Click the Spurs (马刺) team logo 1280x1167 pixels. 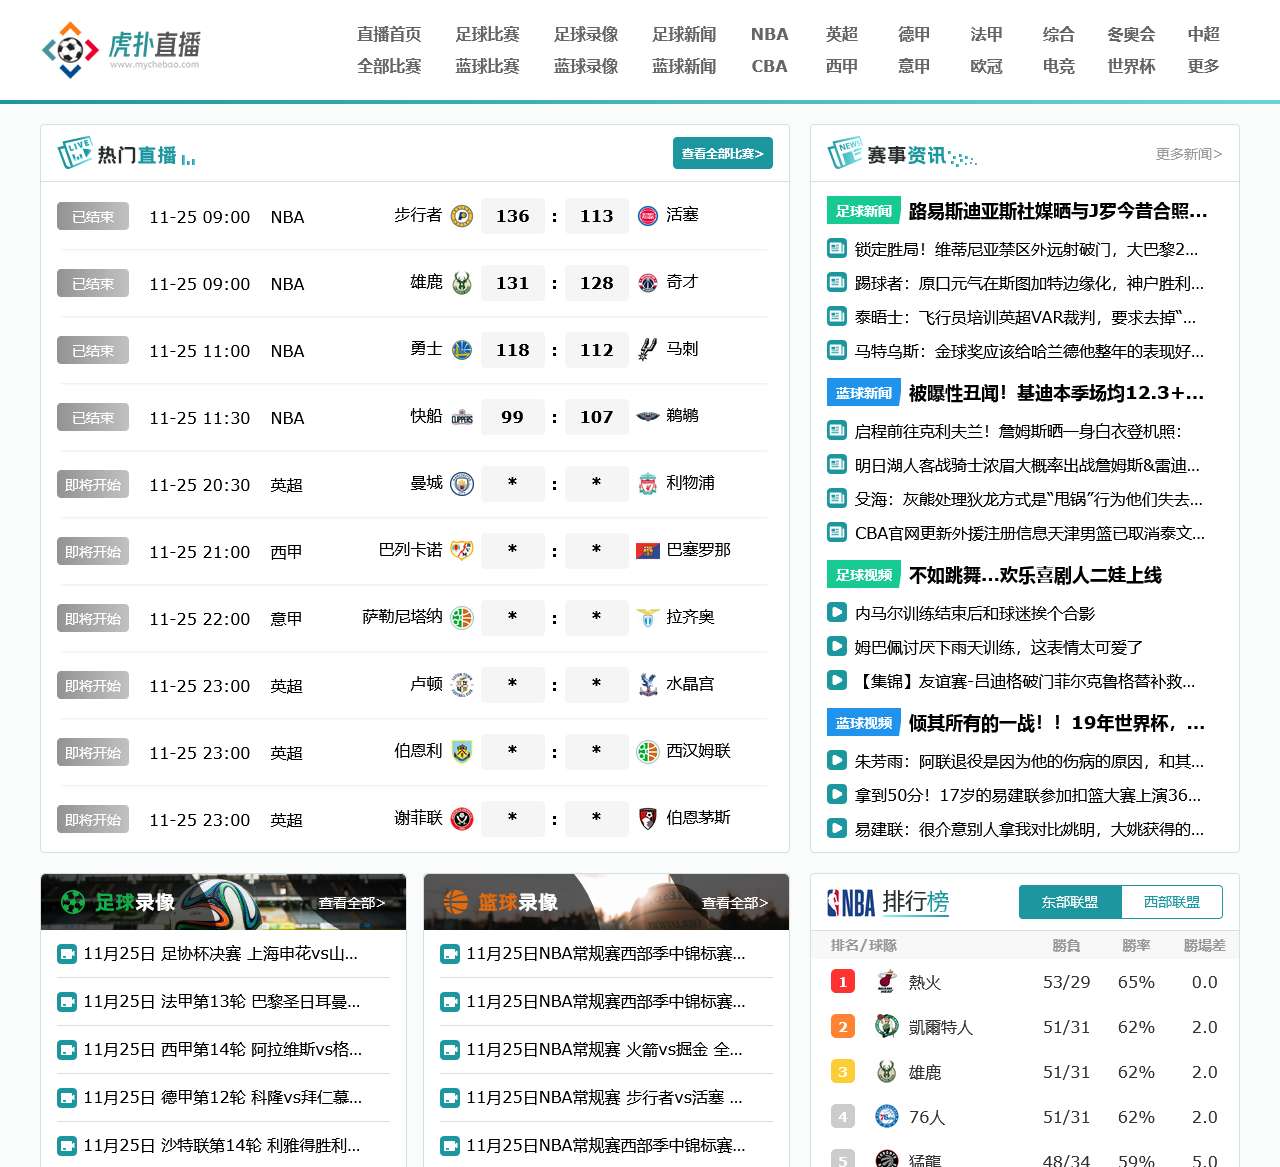click(x=648, y=350)
